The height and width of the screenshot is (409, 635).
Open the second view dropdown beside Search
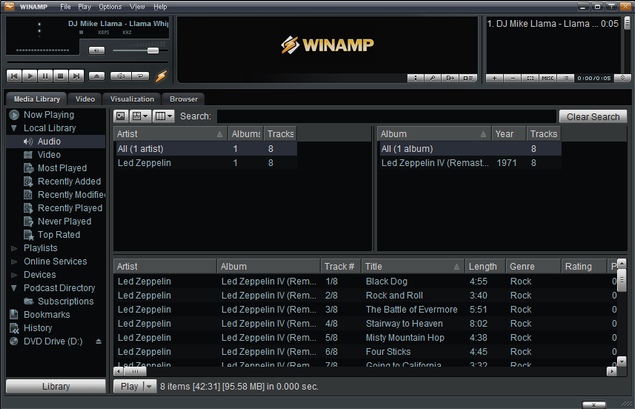pos(141,117)
